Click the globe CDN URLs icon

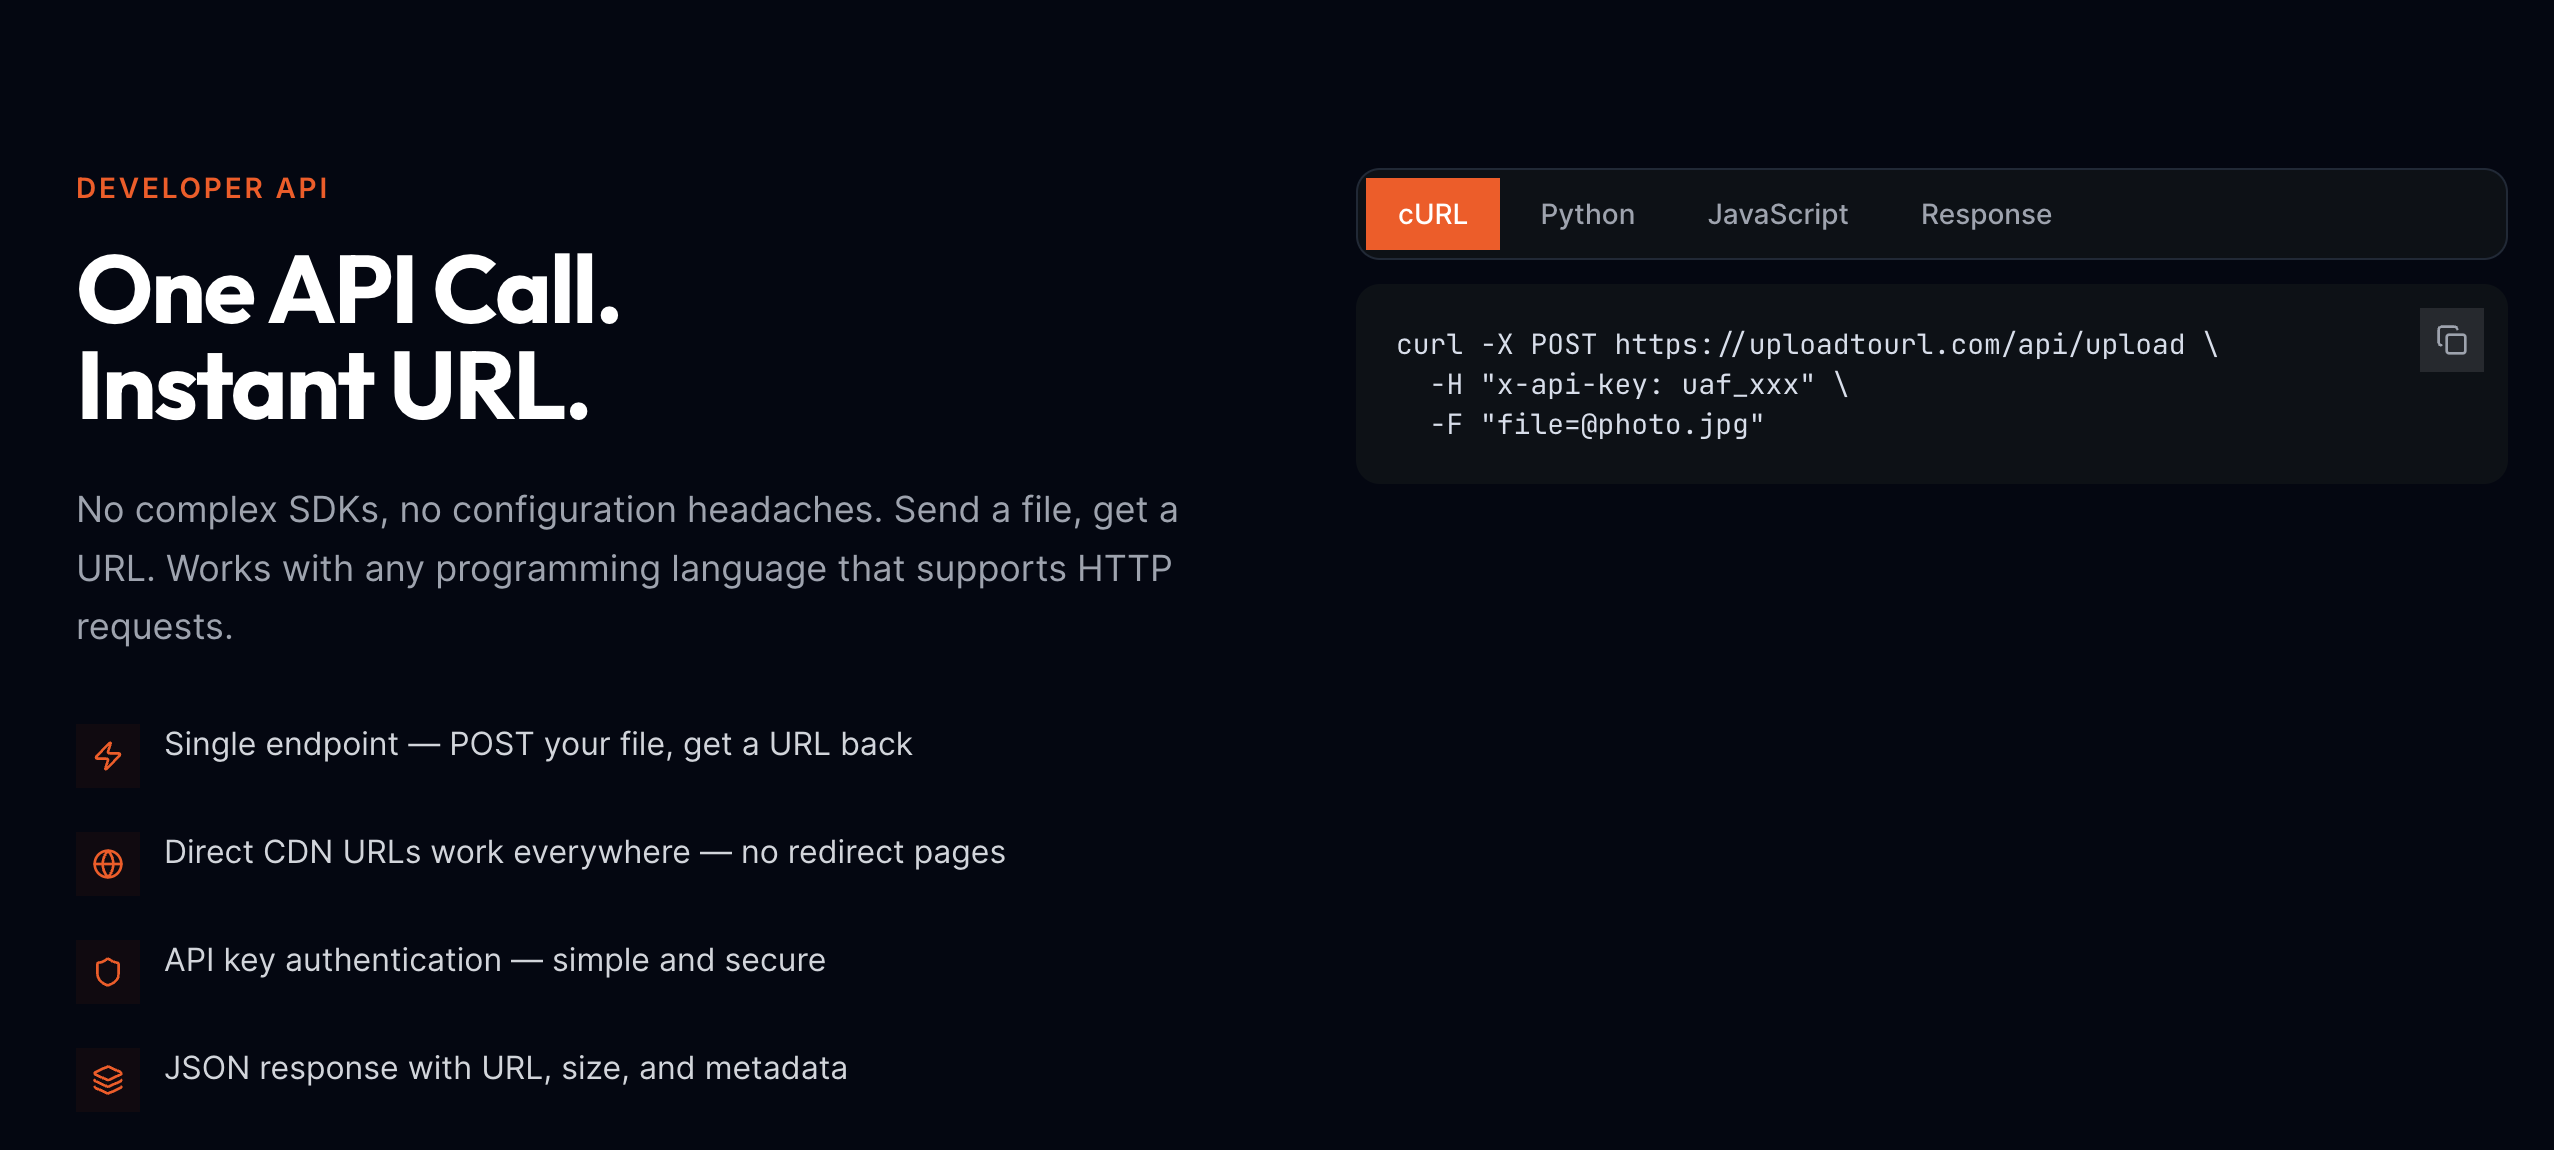tap(108, 863)
